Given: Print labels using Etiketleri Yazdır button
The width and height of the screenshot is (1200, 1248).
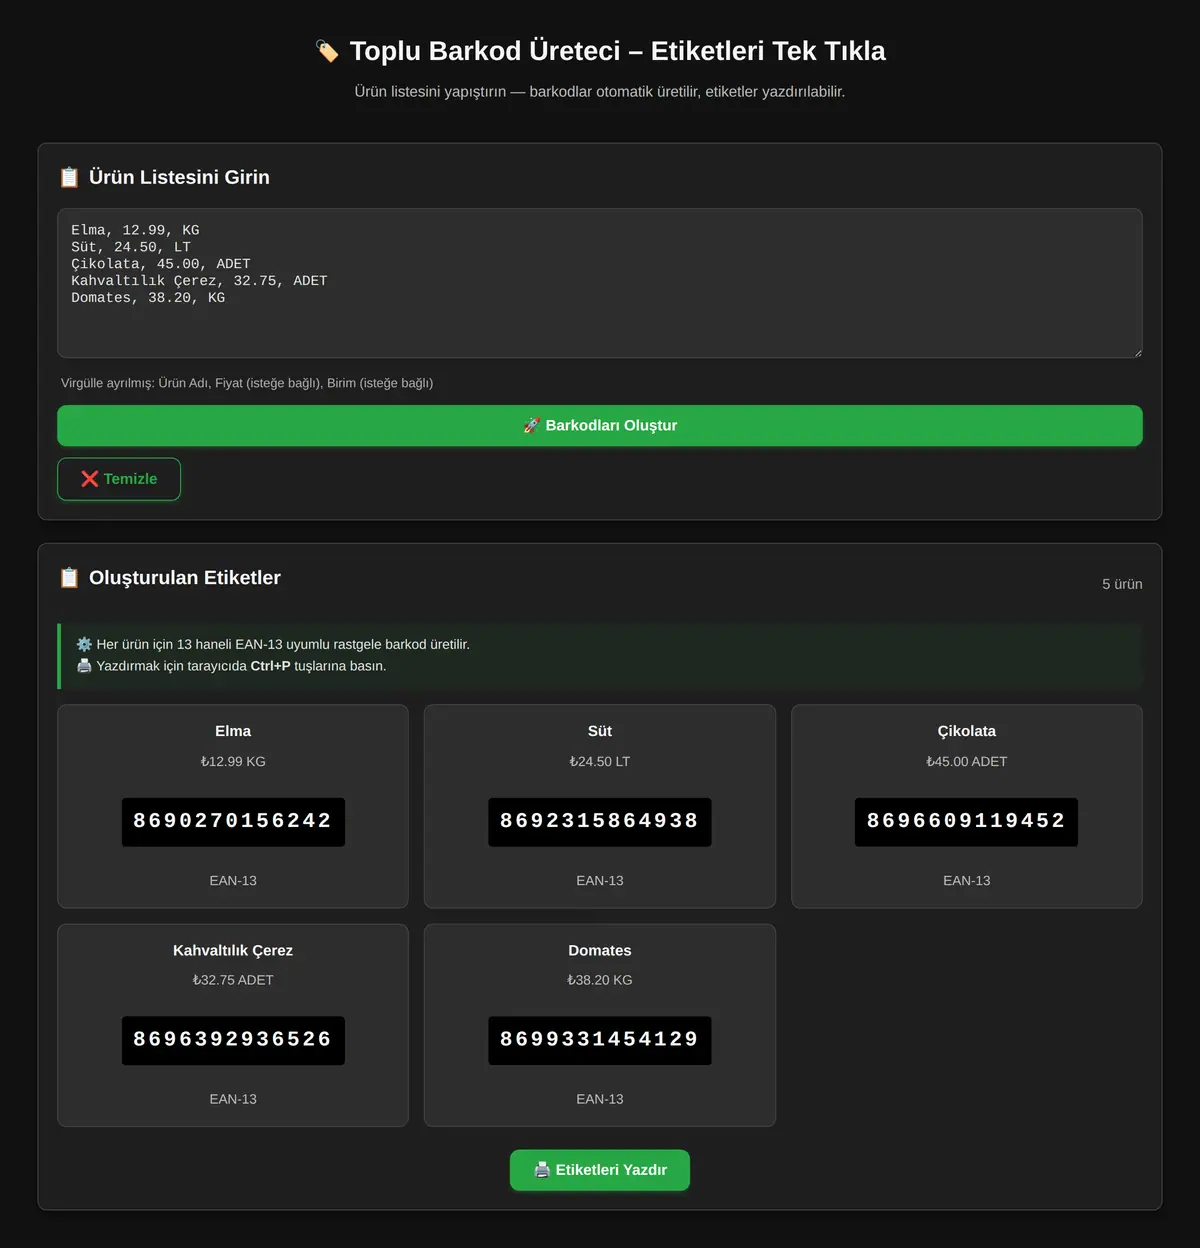Looking at the screenshot, I should pyautogui.click(x=600, y=1170).
